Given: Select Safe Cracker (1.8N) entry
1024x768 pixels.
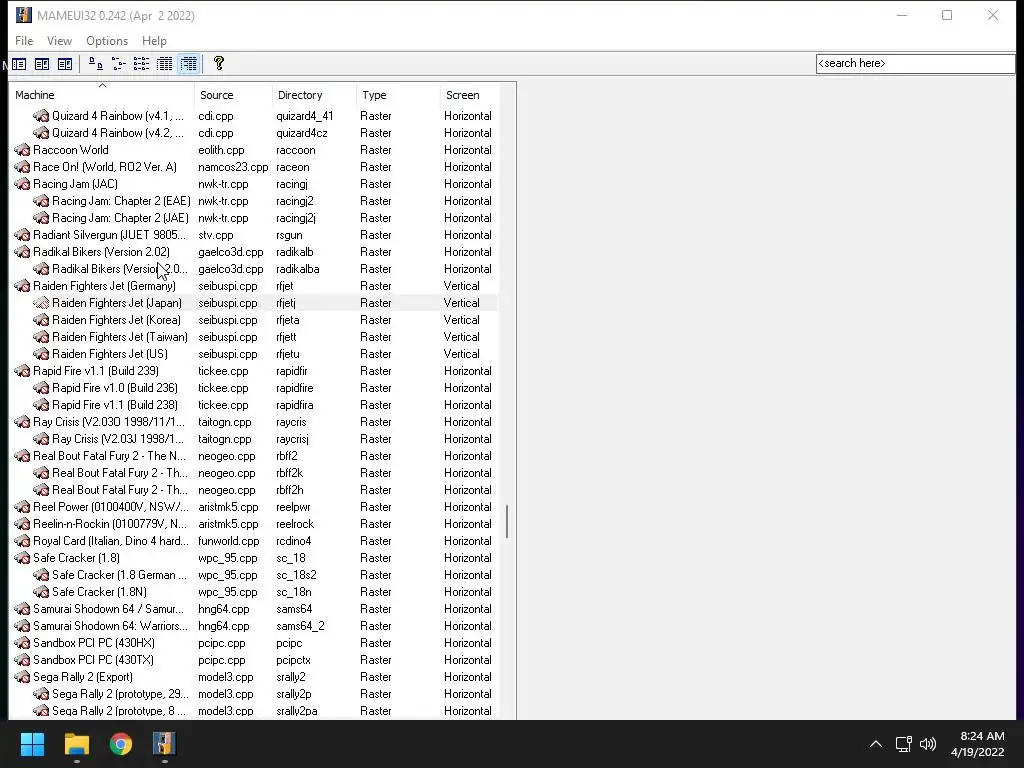Looking at the screenshot, I should tap(99, 592).
